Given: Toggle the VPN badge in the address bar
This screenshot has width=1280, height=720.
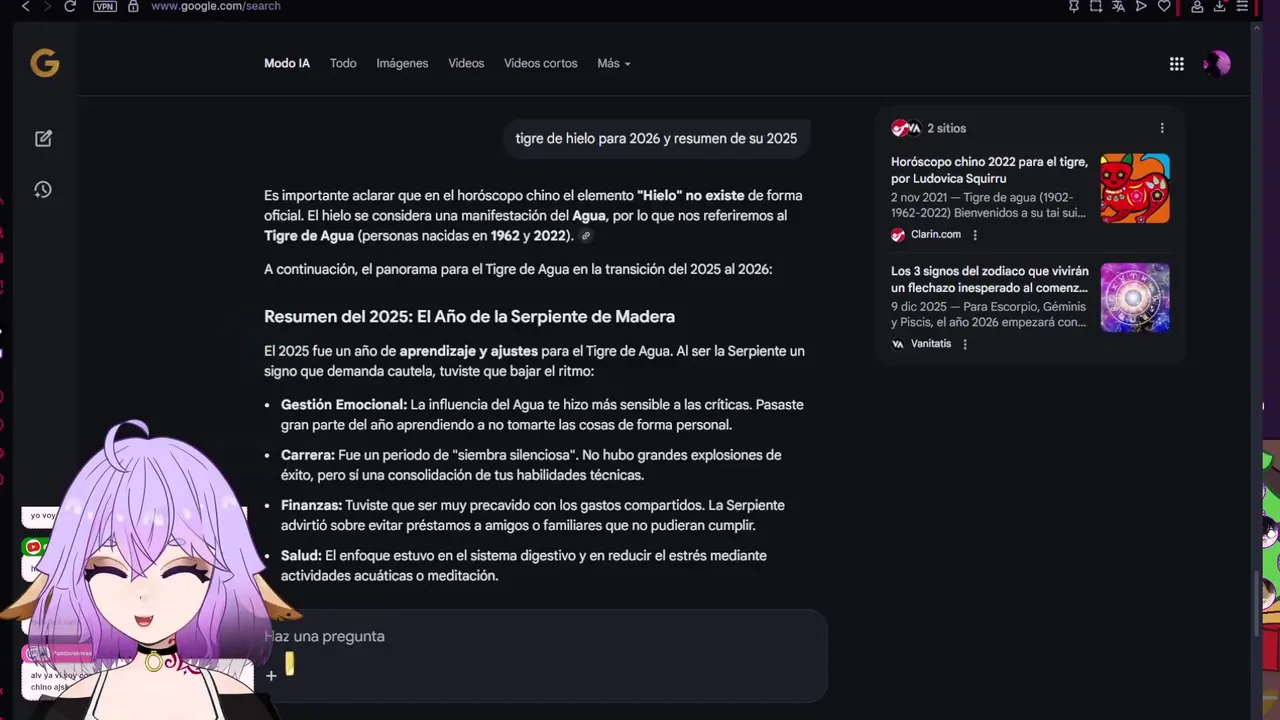Looking at the screenshot, I should [104, 6].
